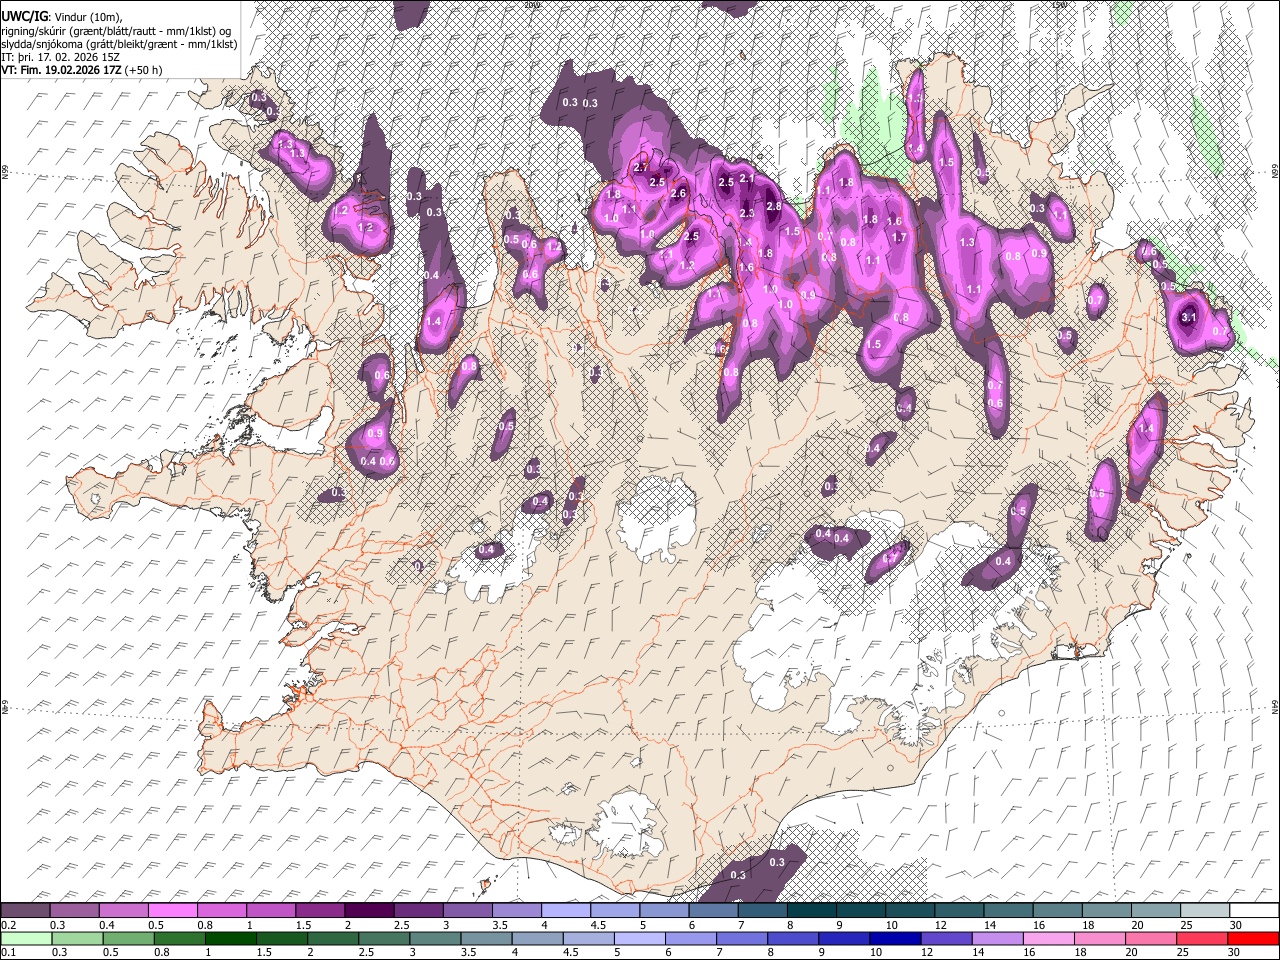Select the bottom-row green swatch between 0.5 and 0.8
The width and height of the screenshot is (1280, 960).
(x=128, y=938)
